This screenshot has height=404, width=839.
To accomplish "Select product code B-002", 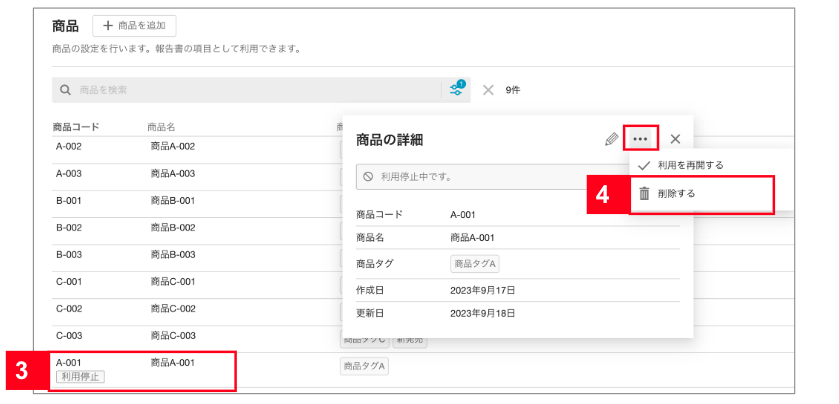I will coord(68,227).
